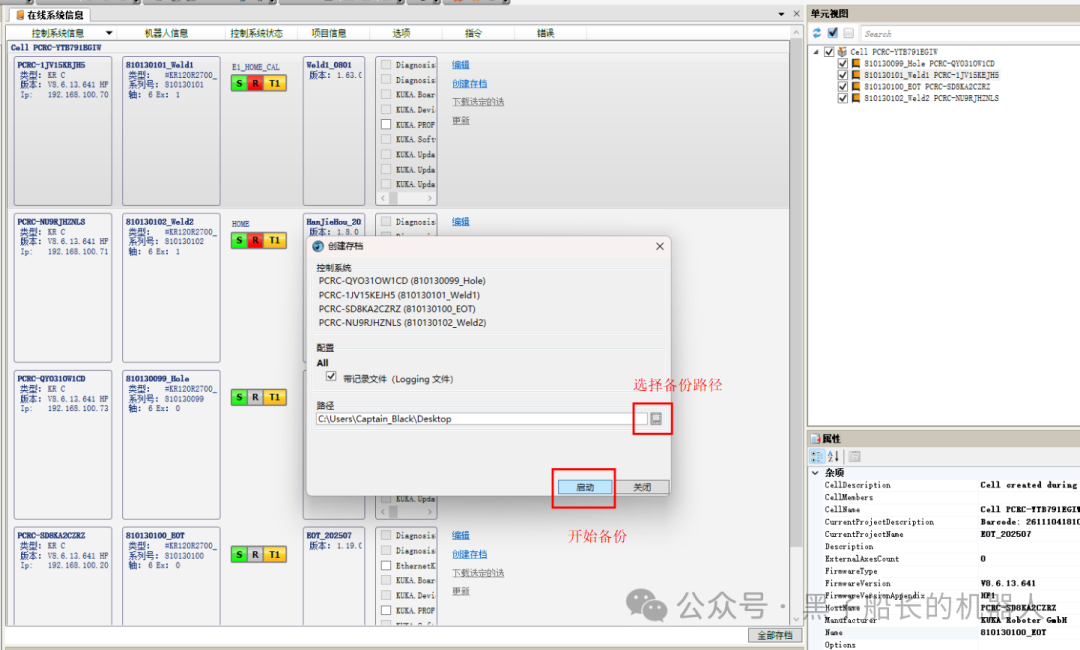Click the browse folder icon beside path field
The height and width of the screenshot is (650, 1080).
tap(656, 419)
